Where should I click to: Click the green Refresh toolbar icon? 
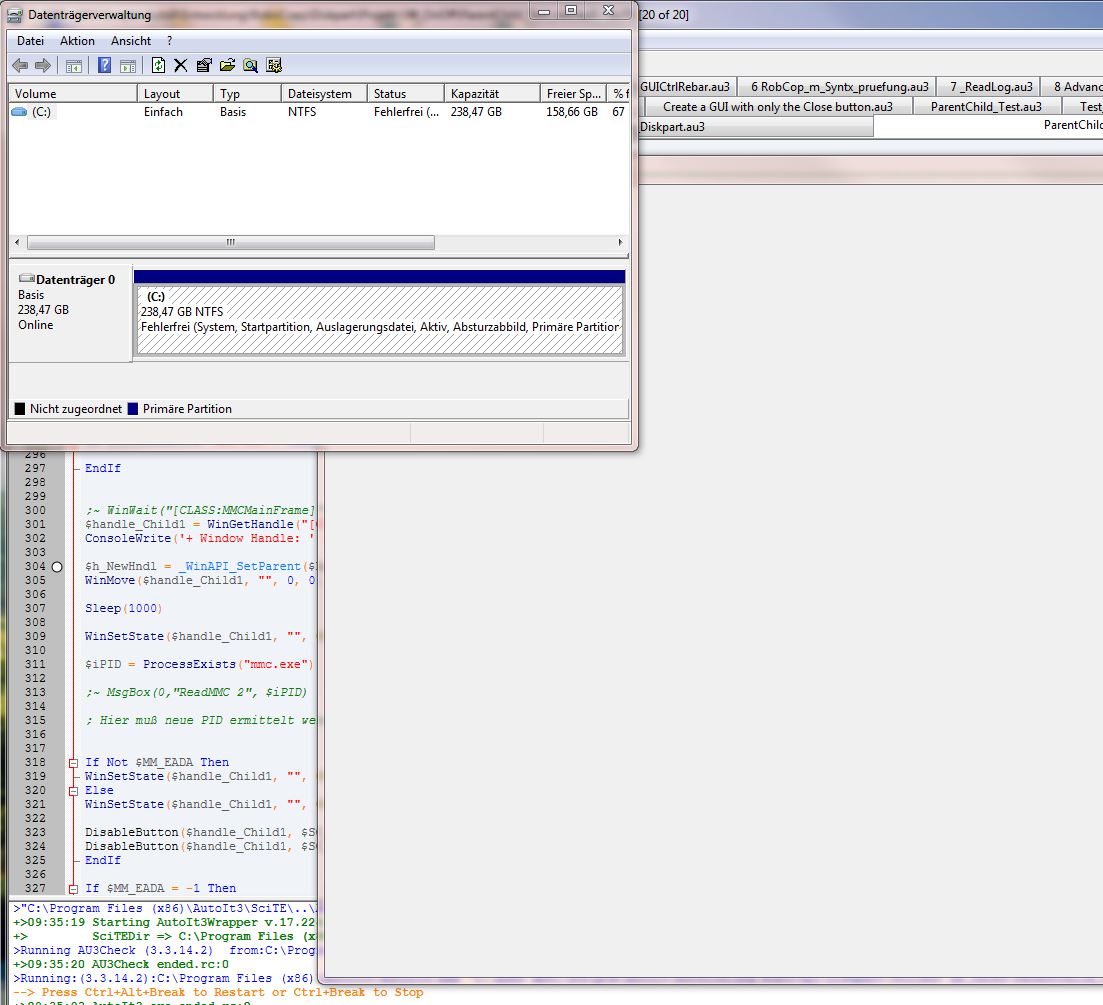click(x=158, y=66)
